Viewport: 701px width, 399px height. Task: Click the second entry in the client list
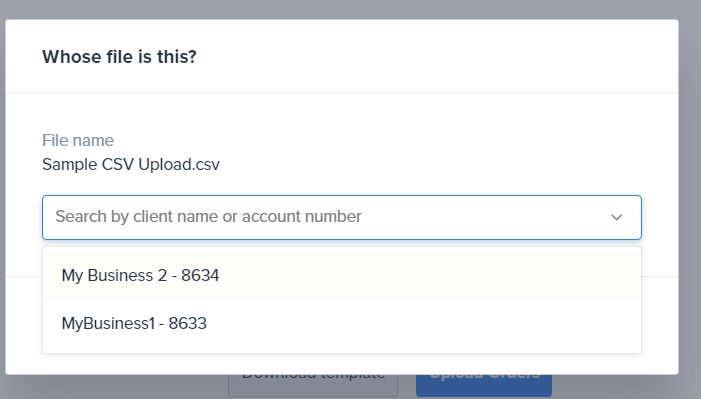(342, 323)
